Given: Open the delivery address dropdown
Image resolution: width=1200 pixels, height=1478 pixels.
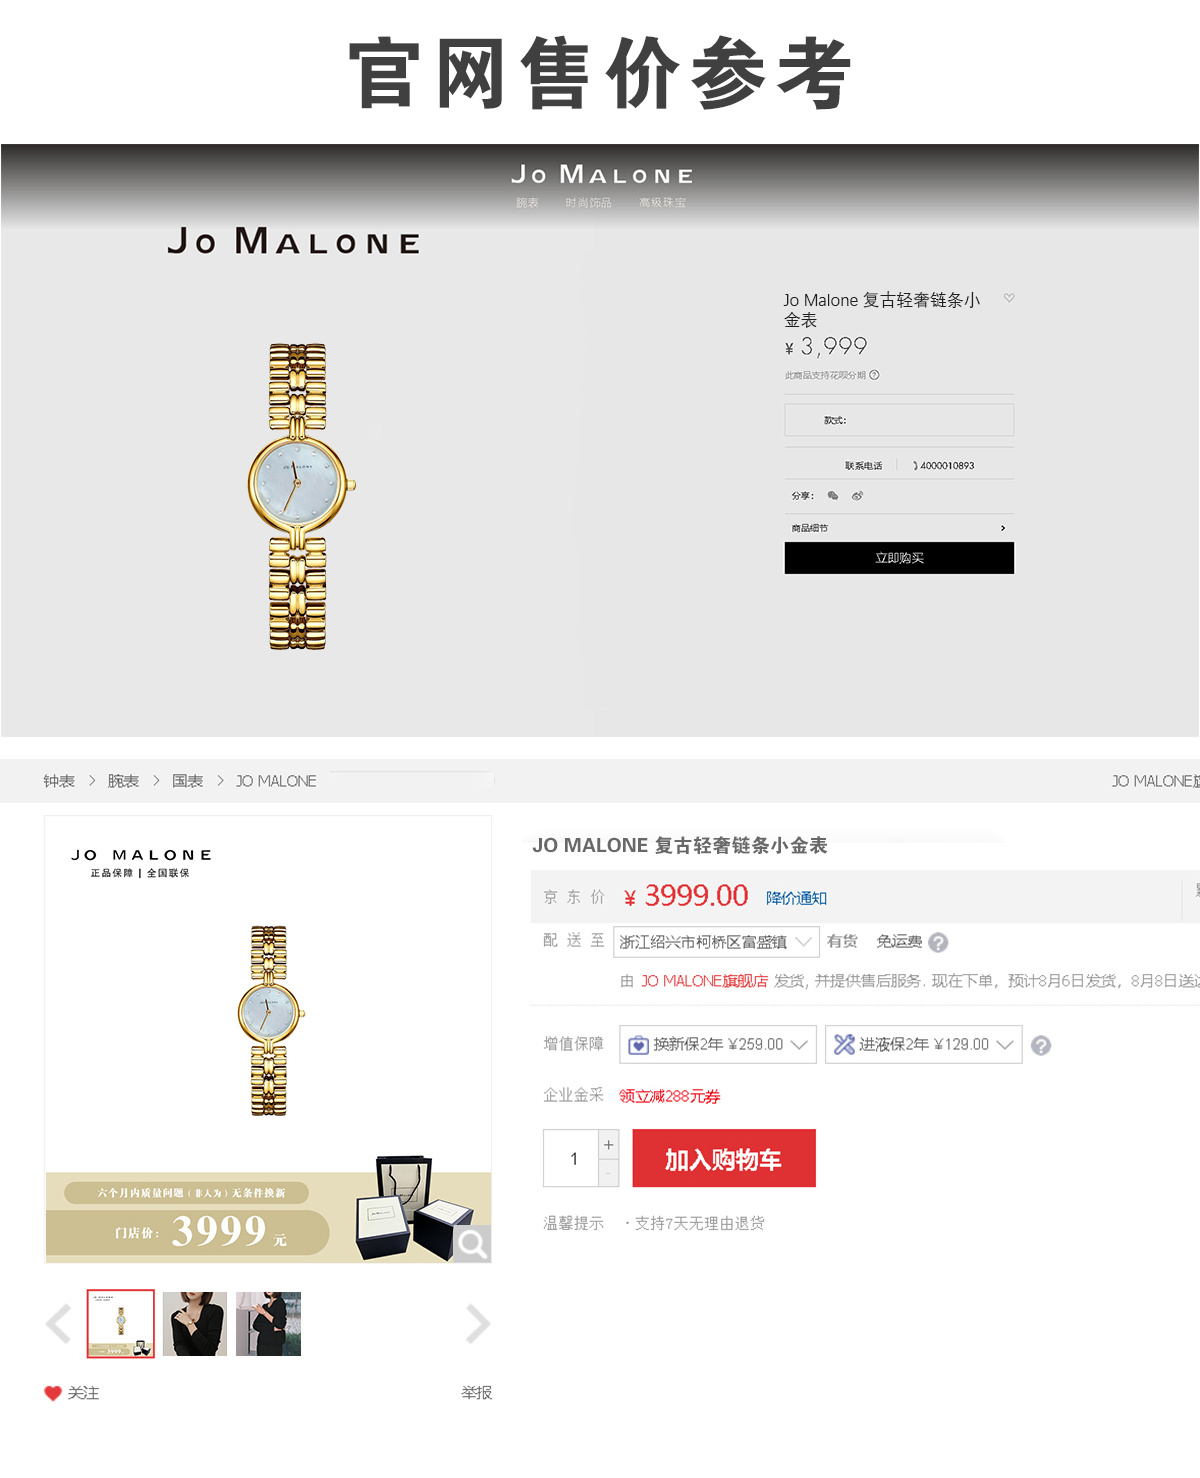Looking at the screenshot, I should (716, 942).
